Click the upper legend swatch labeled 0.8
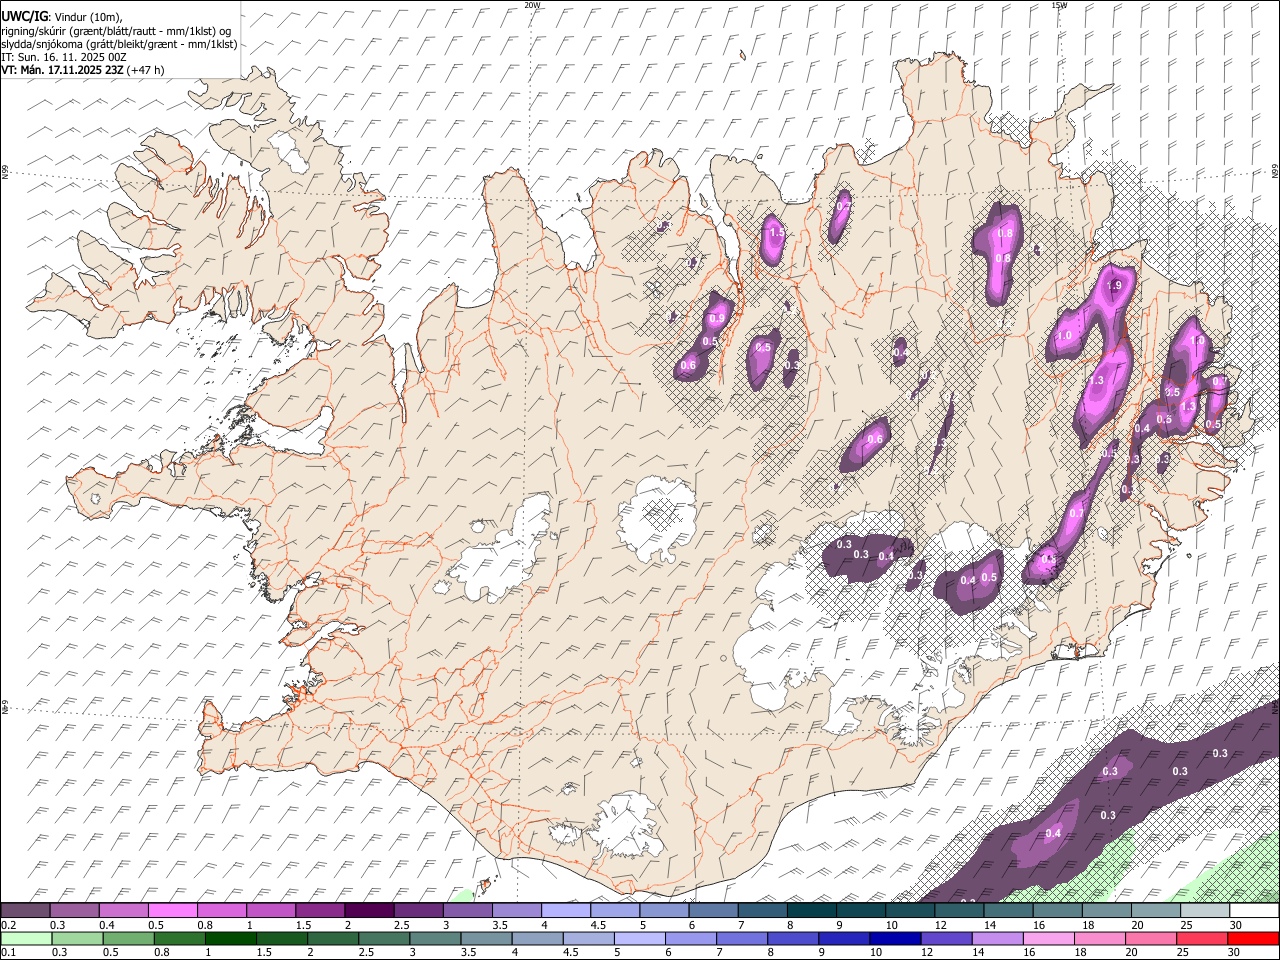 [x=221, y=910]
